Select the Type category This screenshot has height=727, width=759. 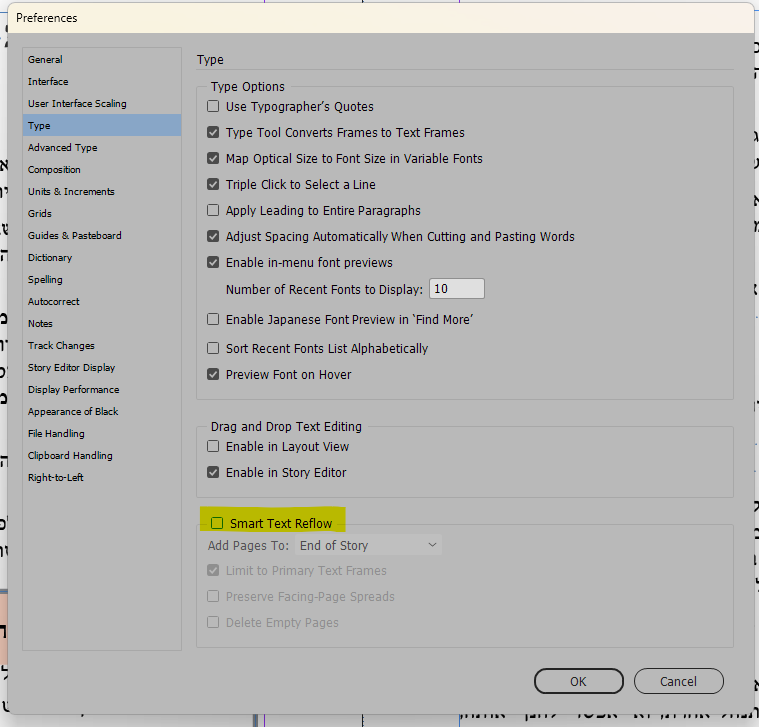[x=102, y=125]
